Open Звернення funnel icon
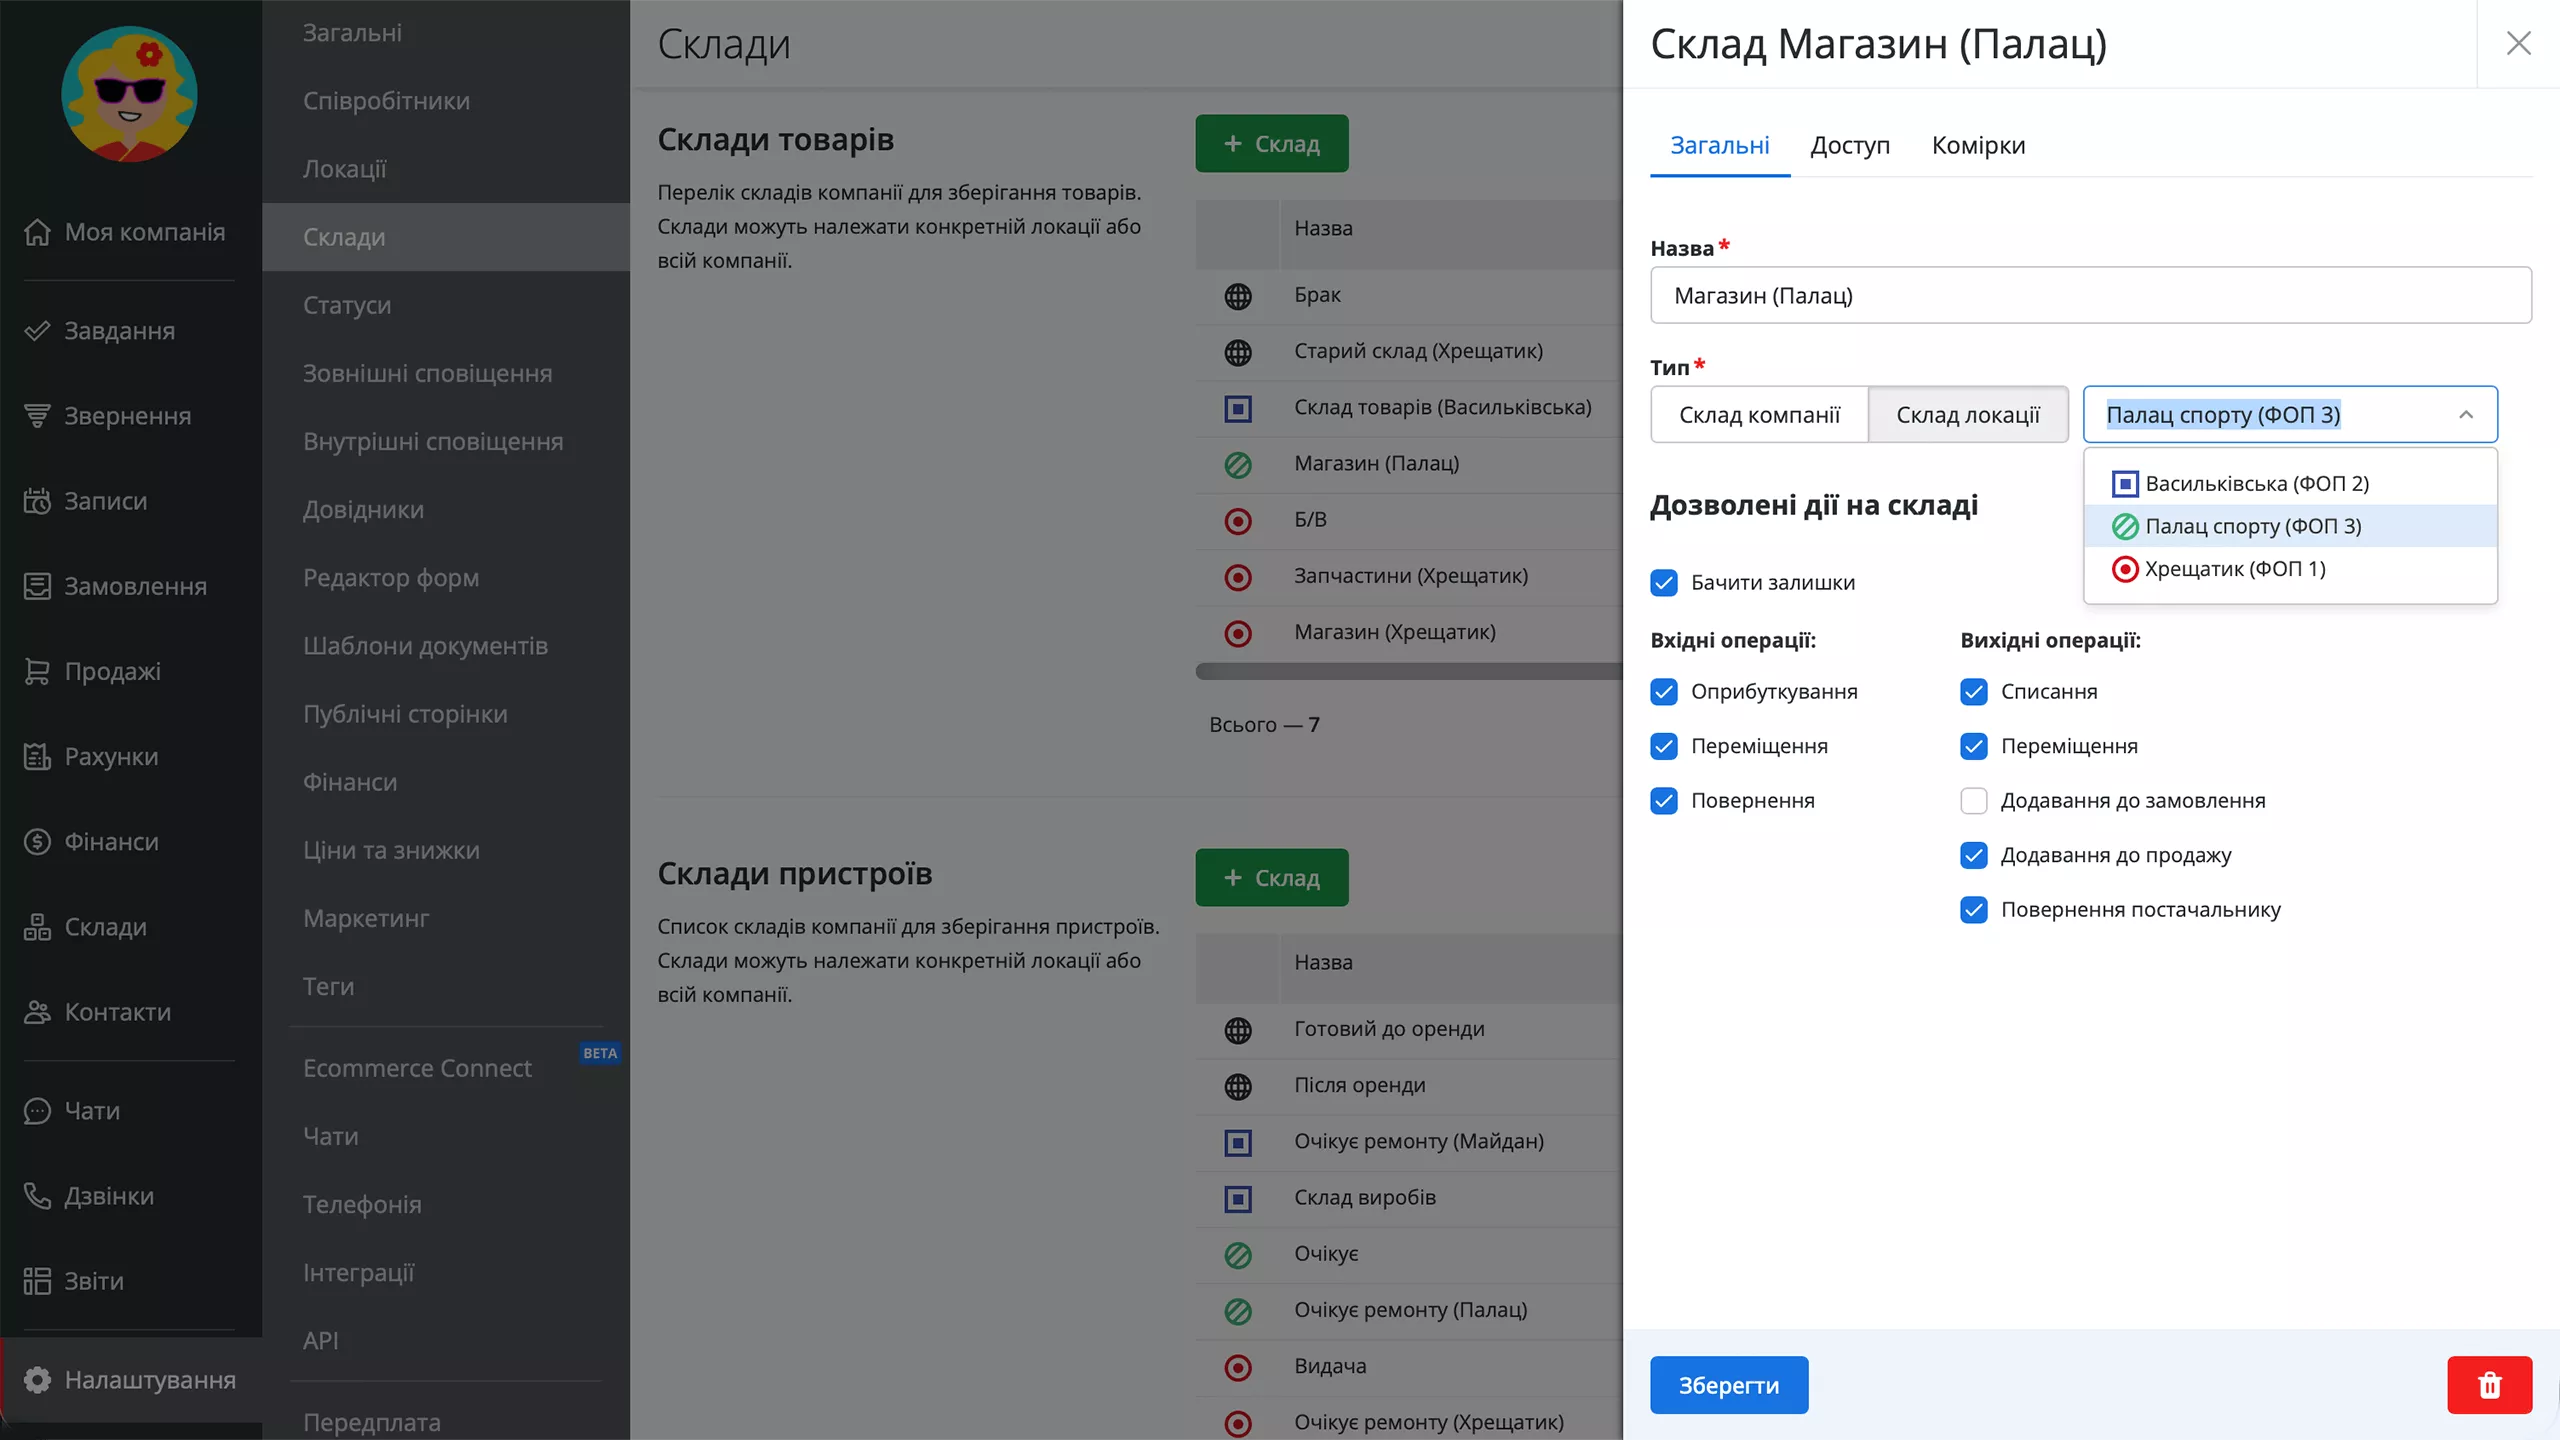This screenshot has width=2560, height=1440. point(37,416)
